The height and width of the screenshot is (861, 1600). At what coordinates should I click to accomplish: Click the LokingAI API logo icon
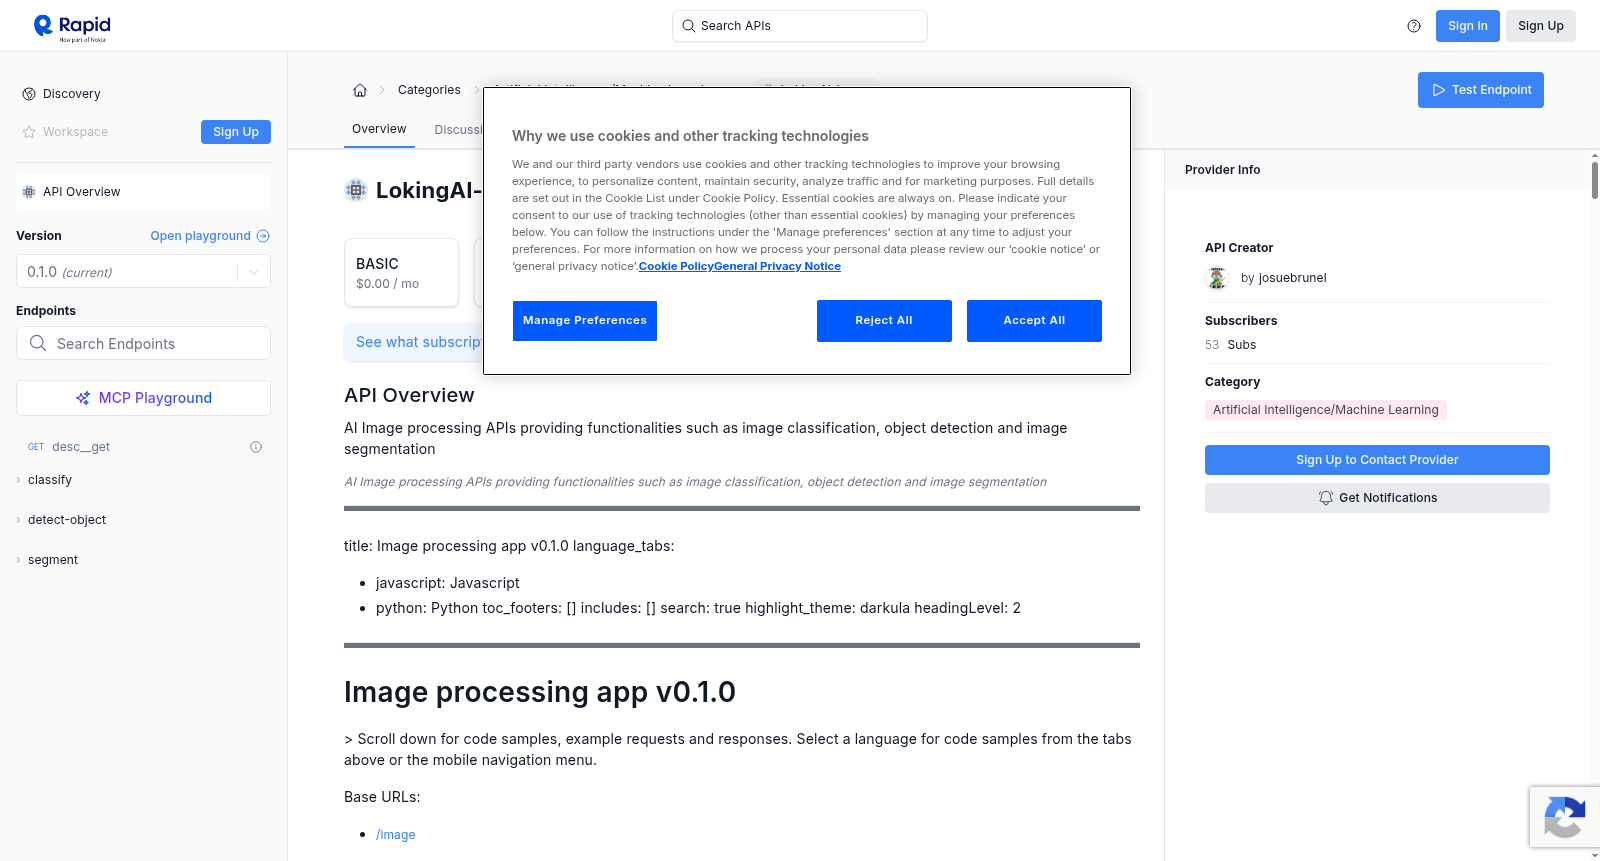pyautogui.click(x=356, y=190)
